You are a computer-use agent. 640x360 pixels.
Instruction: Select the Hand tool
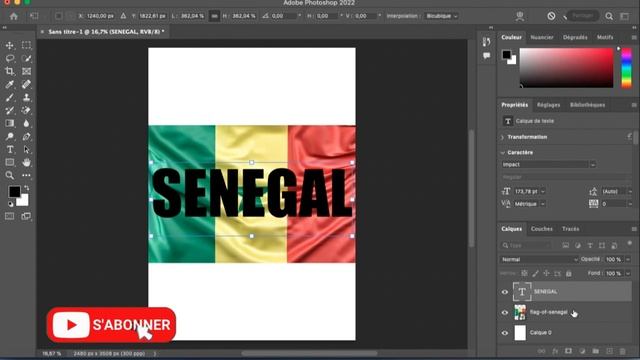[x=27, y=162]
